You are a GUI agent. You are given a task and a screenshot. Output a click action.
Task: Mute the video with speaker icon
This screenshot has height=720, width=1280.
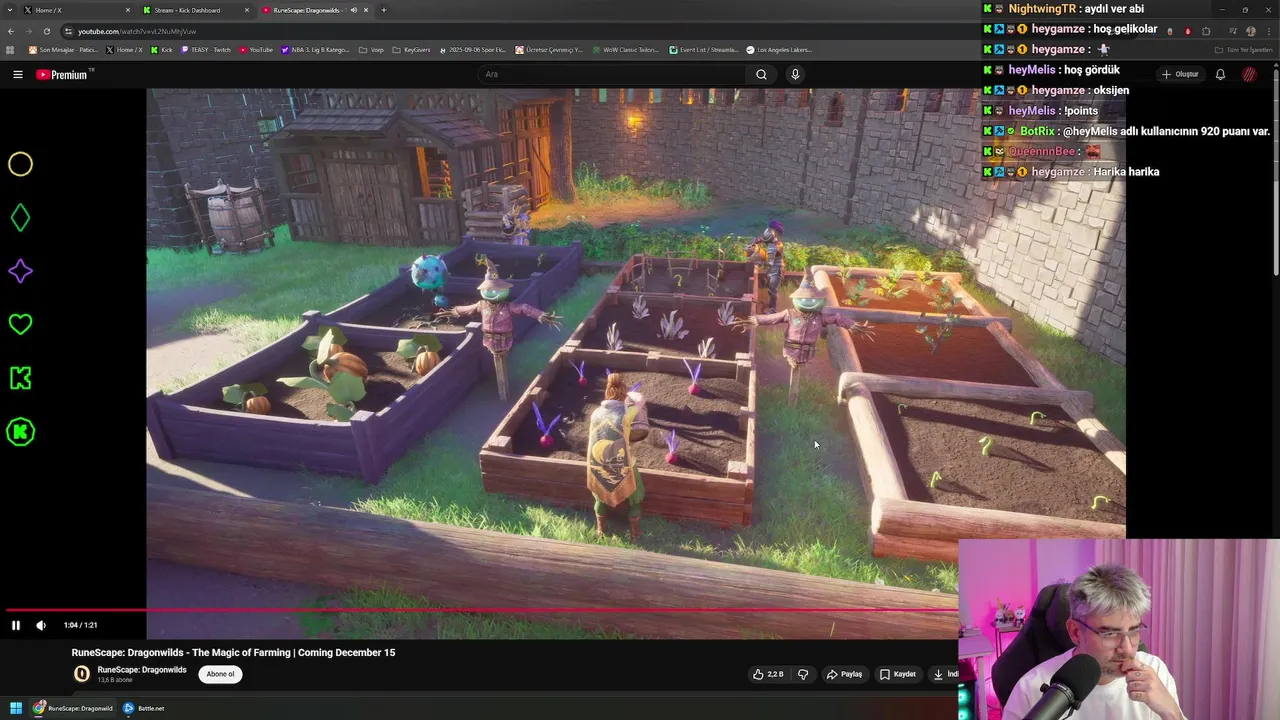click(41, 625)
